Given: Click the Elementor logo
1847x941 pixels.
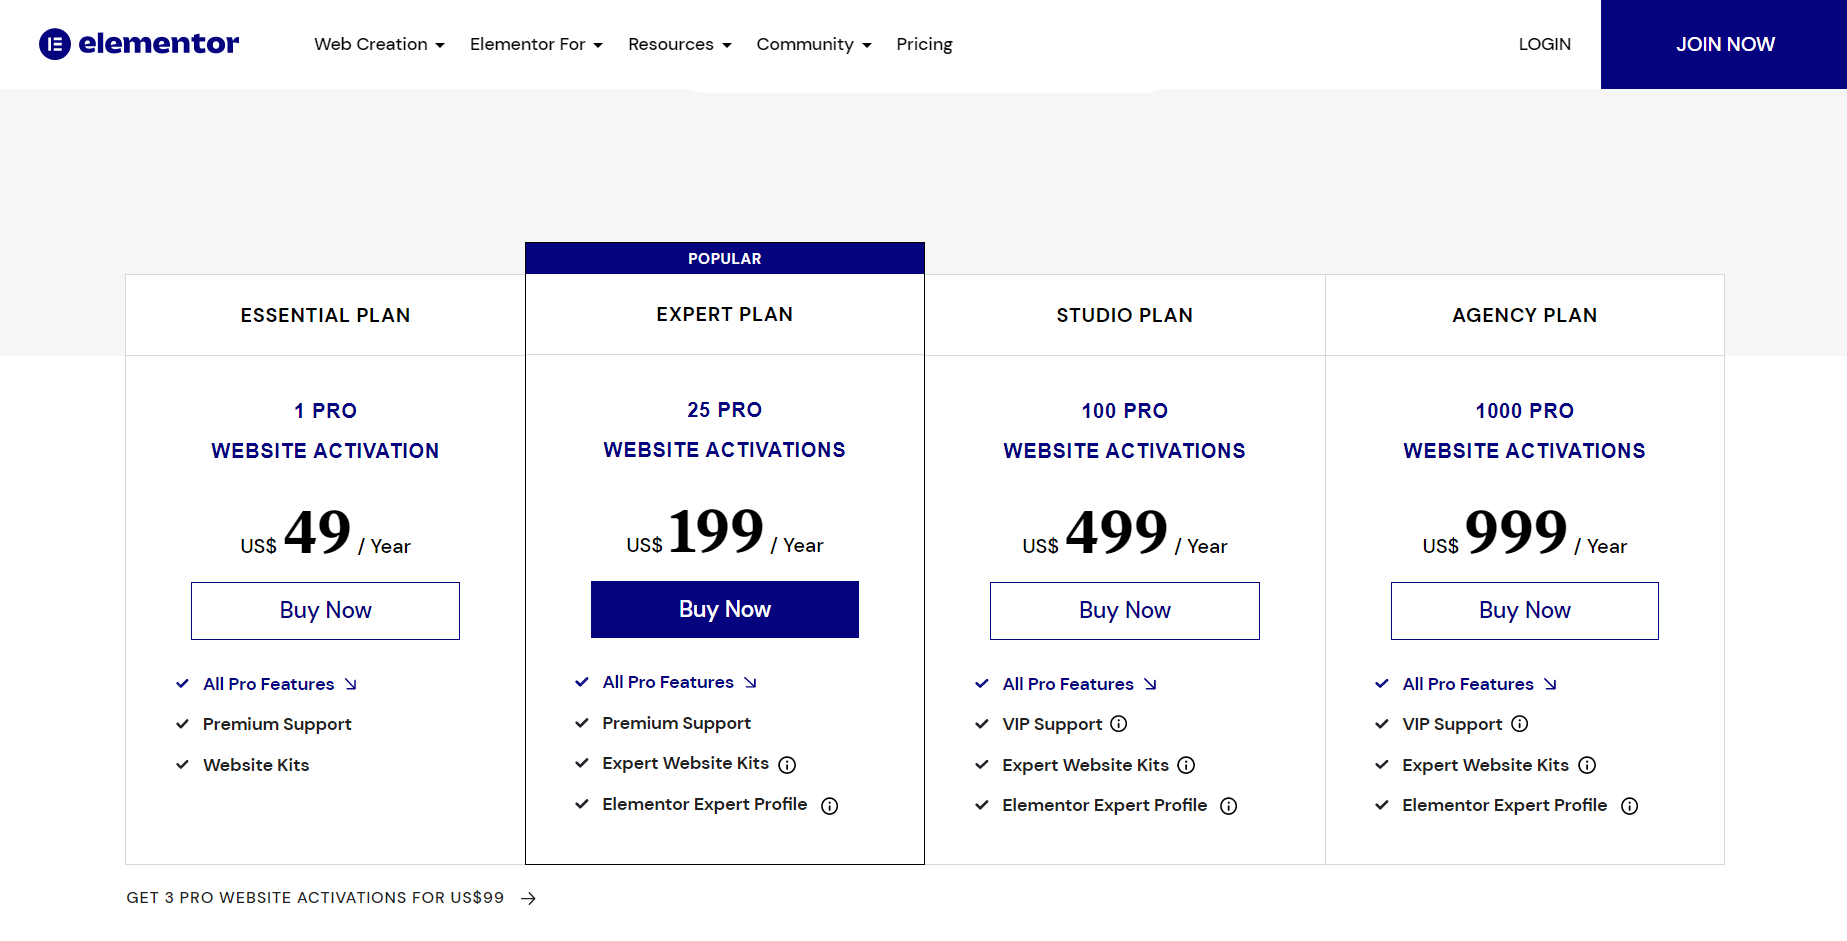Looking at the screenshot, I should point(138,44).
